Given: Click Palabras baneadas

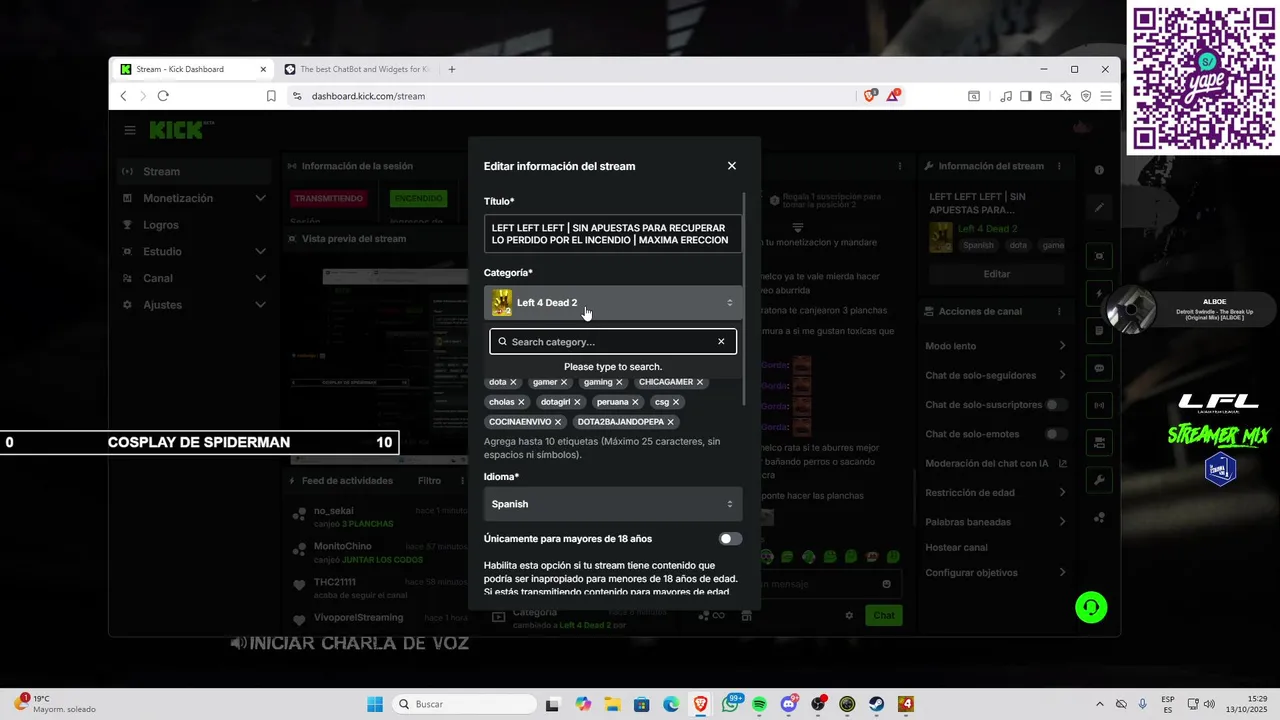Looking at the screenshot, I should pos(970,522).
